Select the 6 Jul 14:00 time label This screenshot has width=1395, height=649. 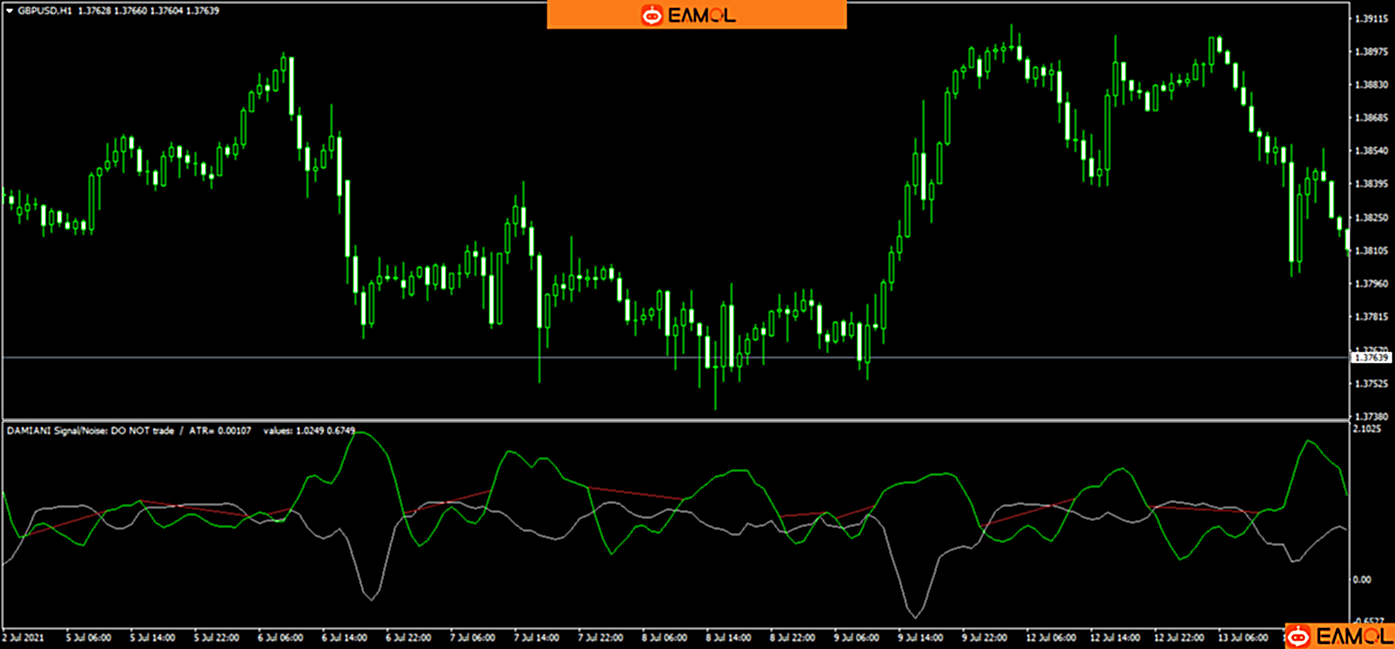click(x=346, y=636)
